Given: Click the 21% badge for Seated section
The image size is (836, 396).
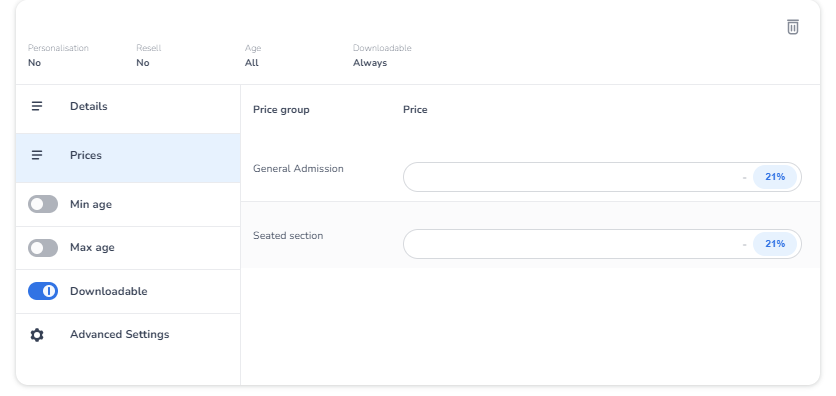Looking at the screenshot, I should (775, 244).
